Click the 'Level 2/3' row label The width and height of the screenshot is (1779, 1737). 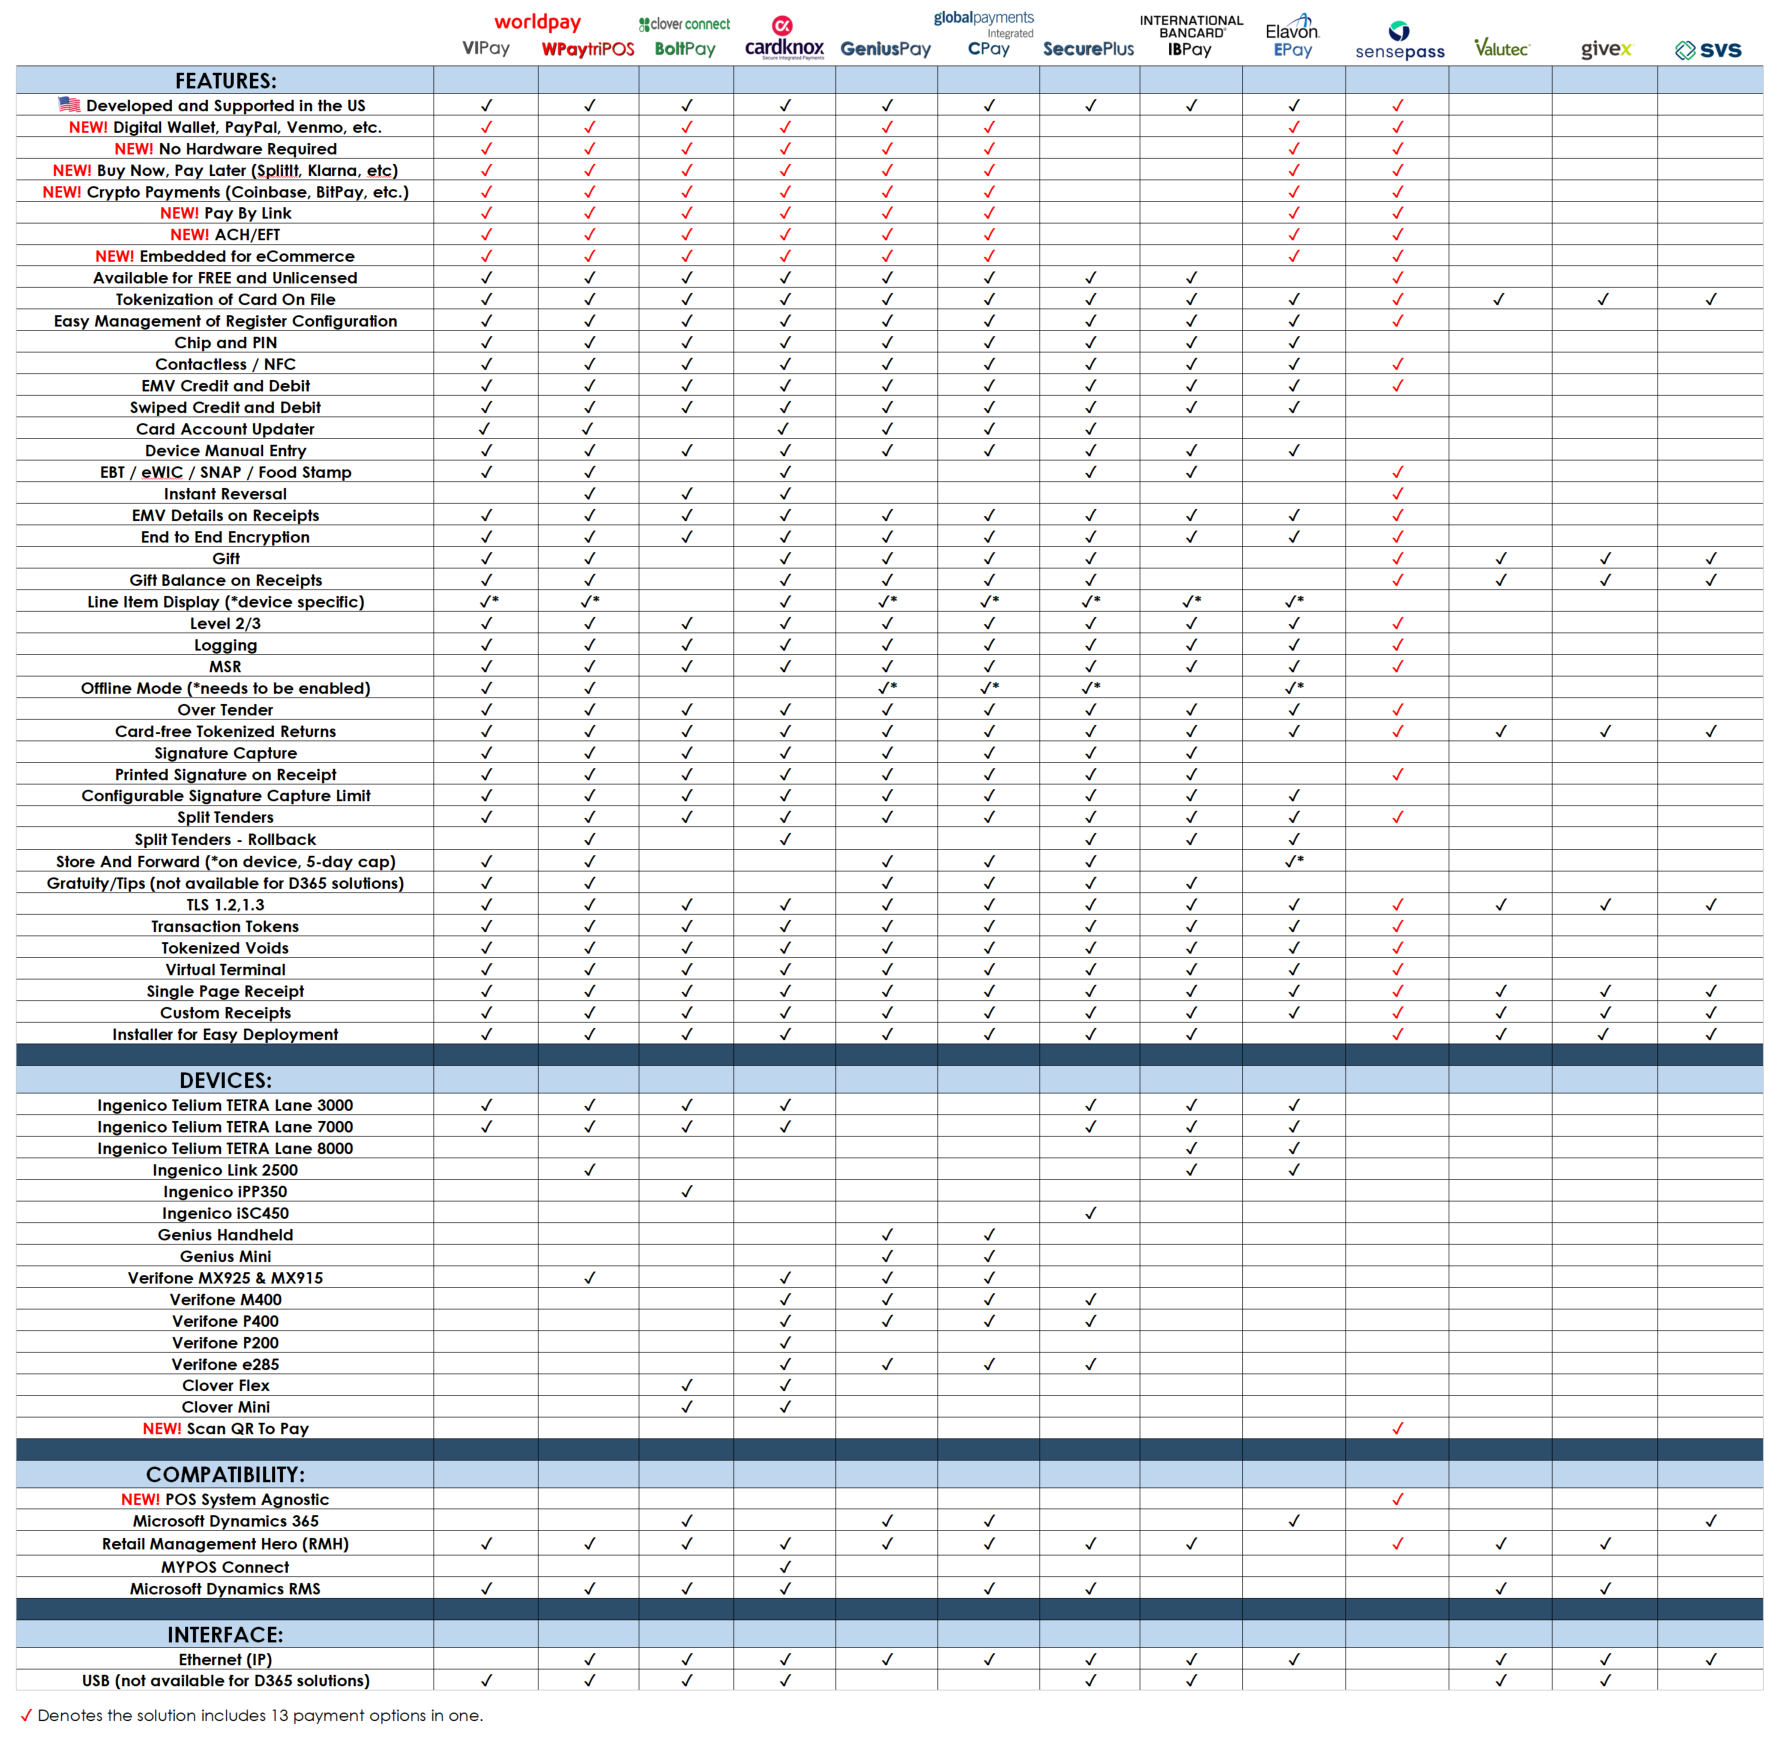pyautogui.click(x=226, y=623)
